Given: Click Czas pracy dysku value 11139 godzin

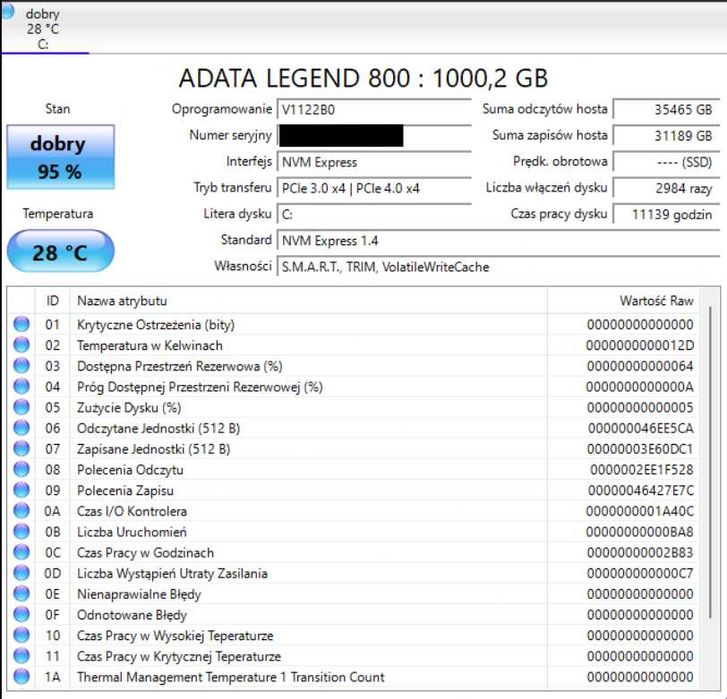Looking at the screenshot, I should pyautogui.click(x=666, y=214).
